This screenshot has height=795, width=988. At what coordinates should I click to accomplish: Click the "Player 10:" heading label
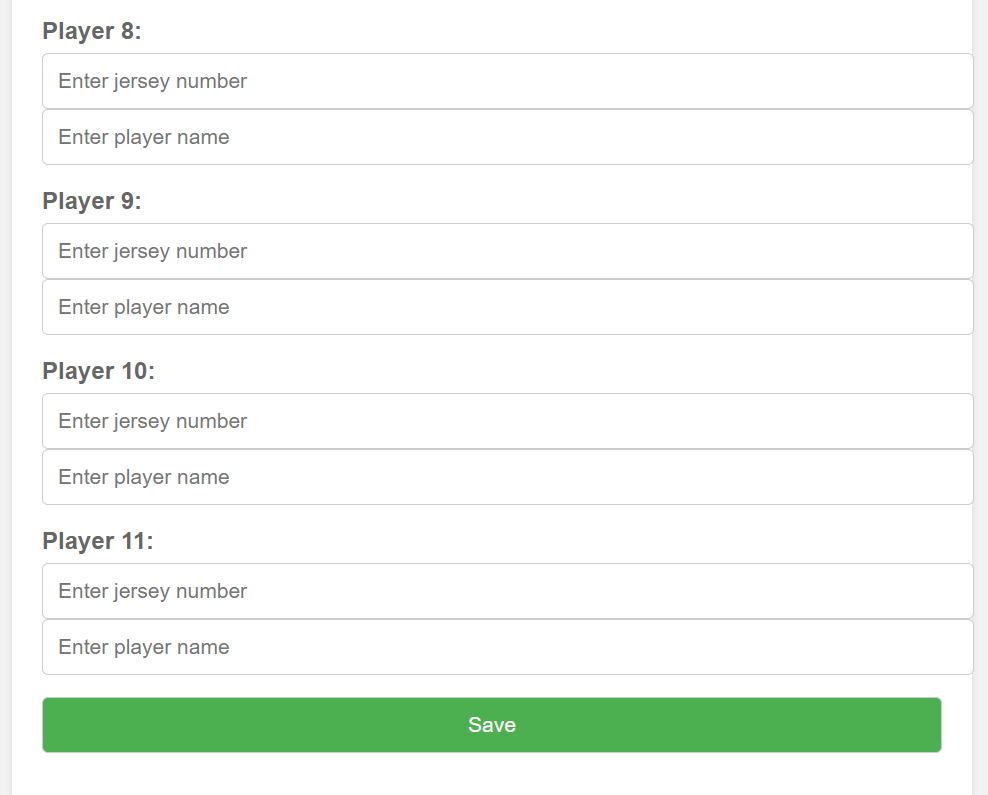pos(98,371)
